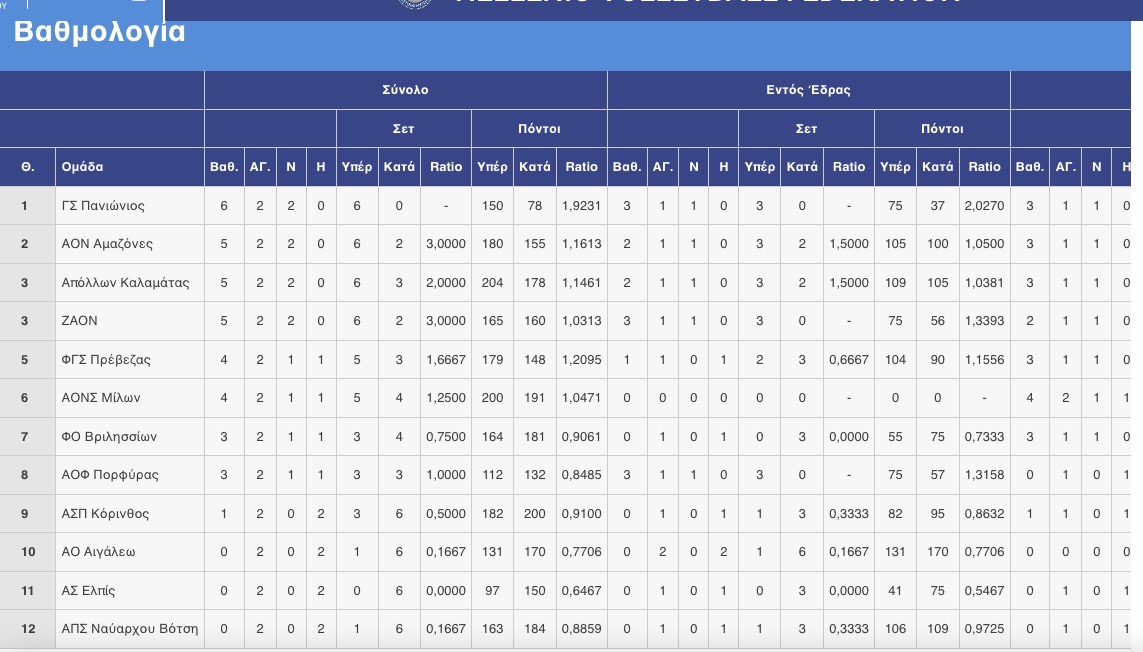Click home points ratio 0,9725 for Ναύαρχου Βότση
Image resolution: width=1143 pixels, height=652 pixels.
pos(984,628)
